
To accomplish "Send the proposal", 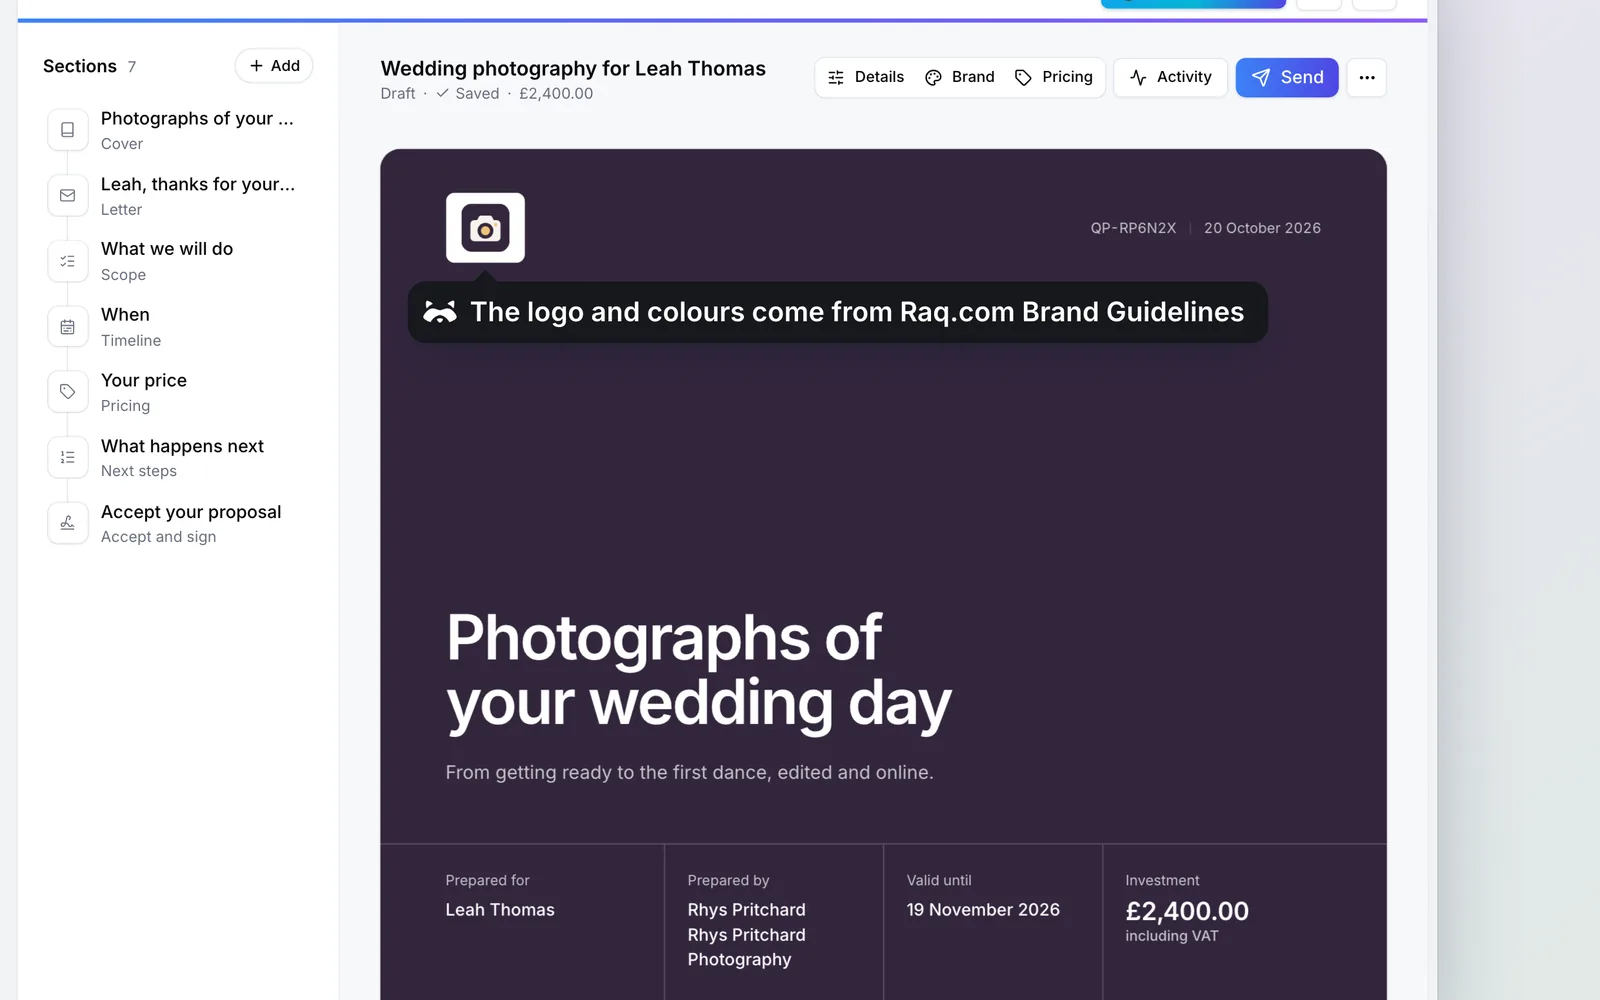I will click(1287, 77).
